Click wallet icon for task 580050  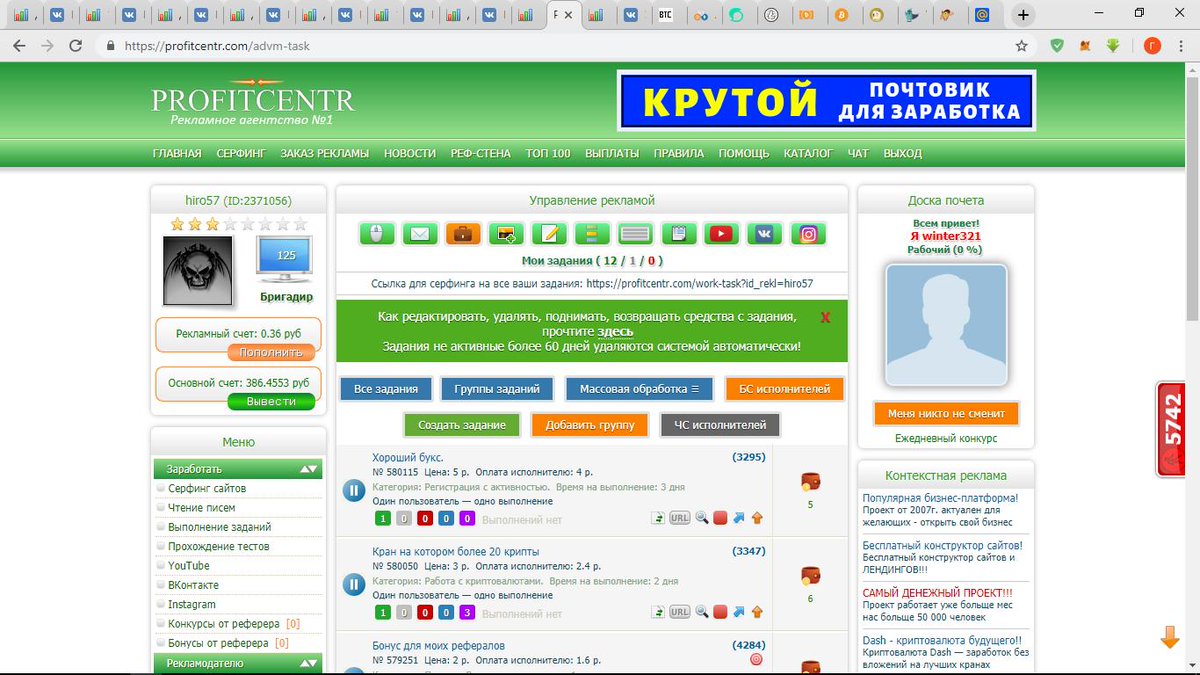pyautogui.click(x=810, y=577)
